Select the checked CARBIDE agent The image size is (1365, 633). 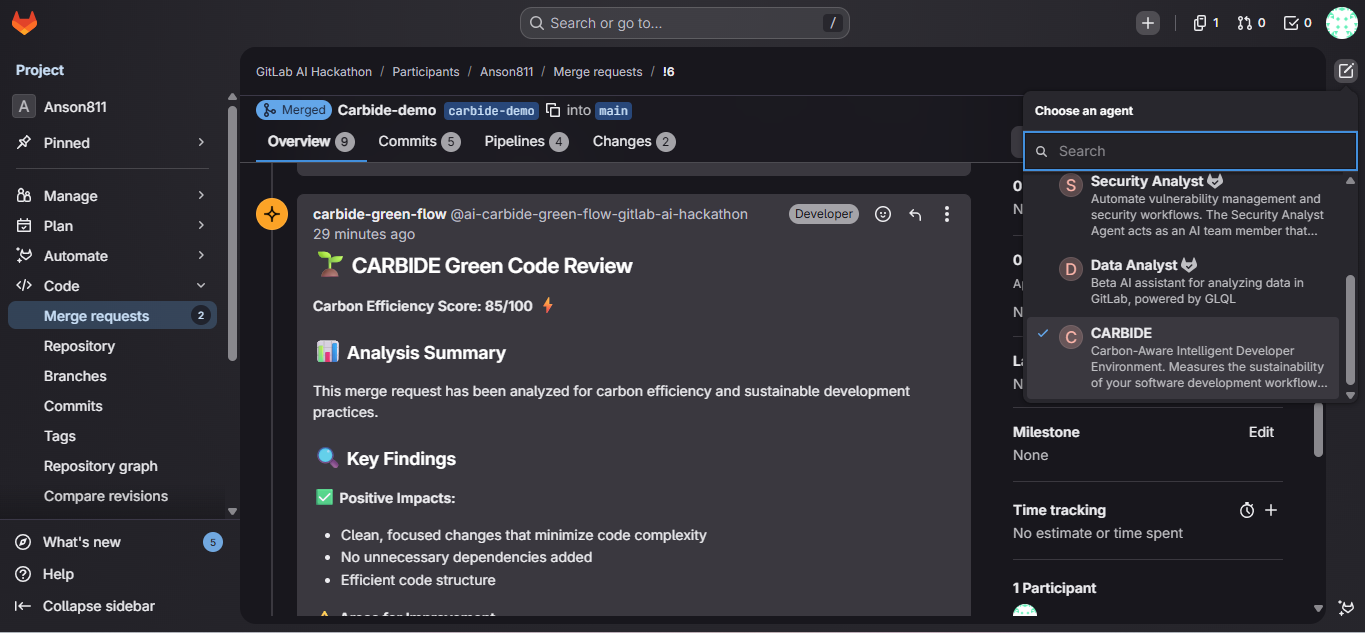(x=1183, y=358)
